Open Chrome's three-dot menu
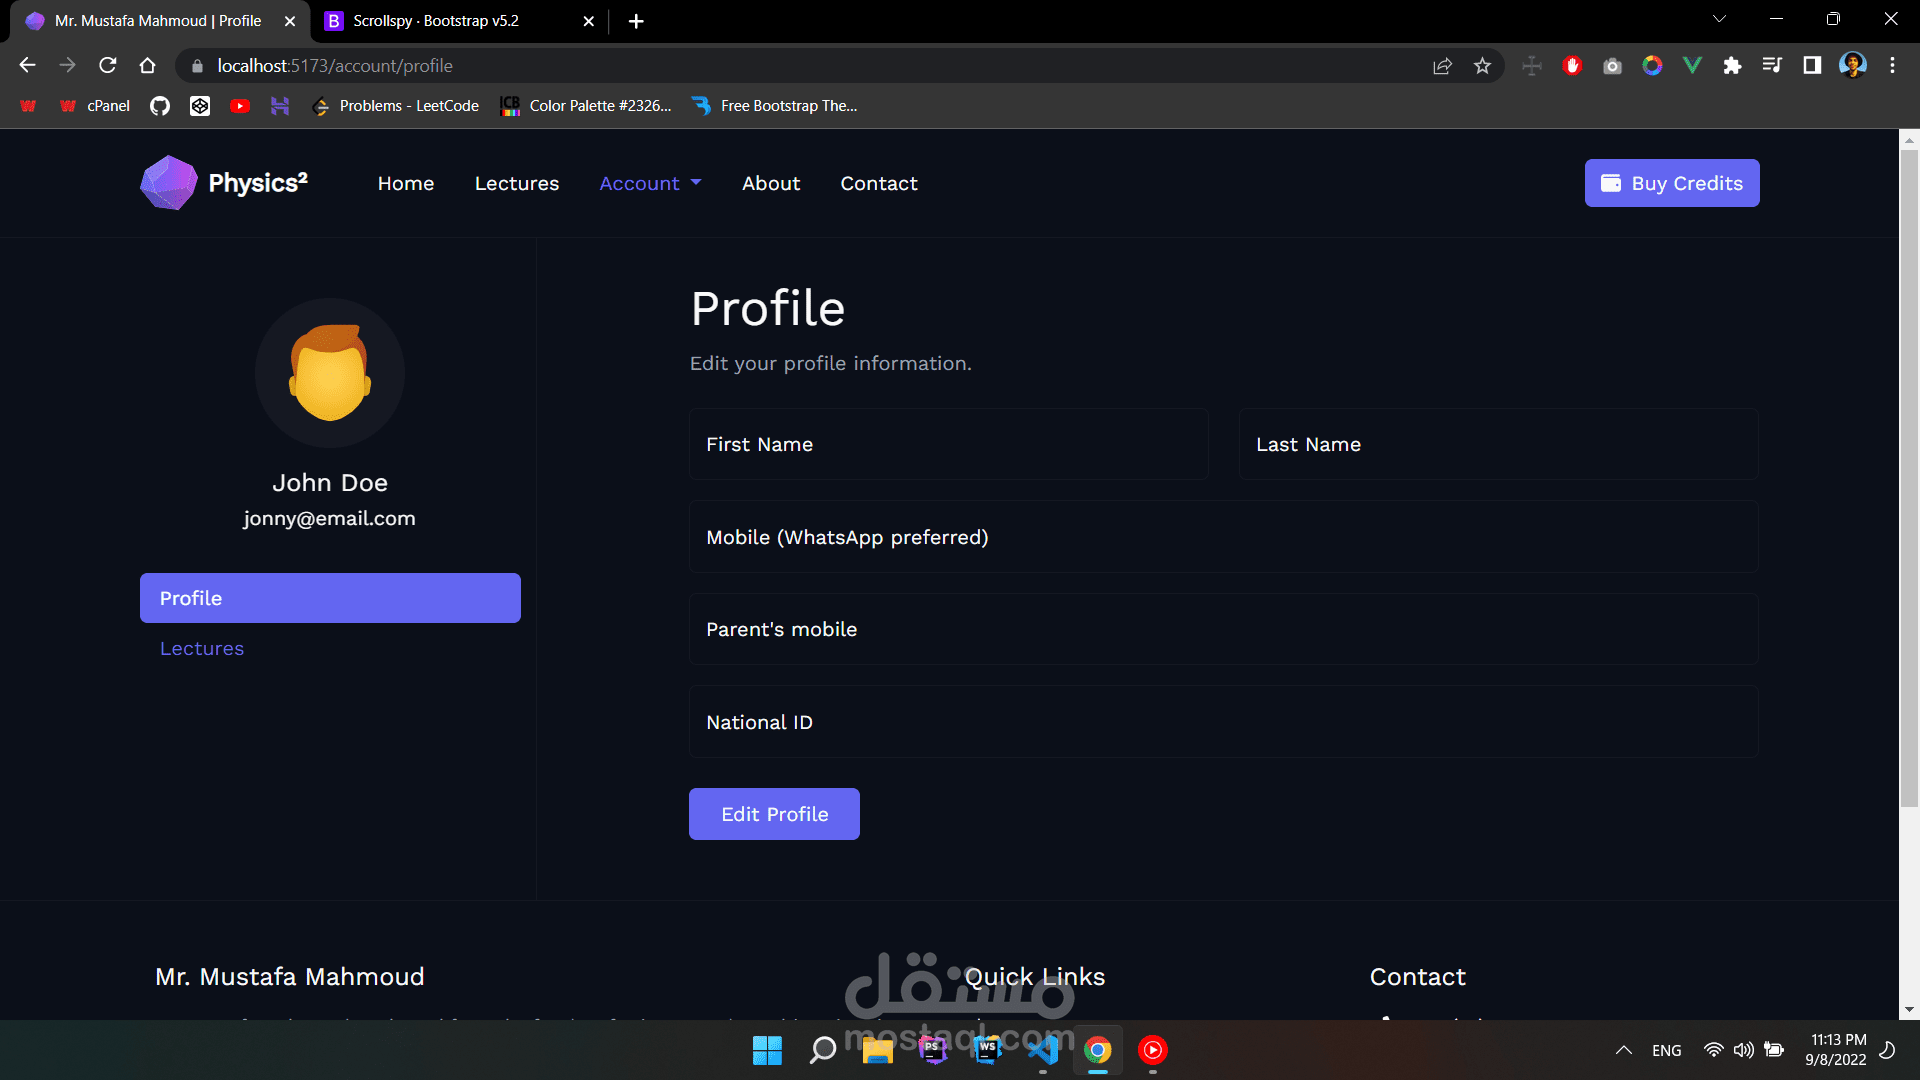 [1892, 66]
